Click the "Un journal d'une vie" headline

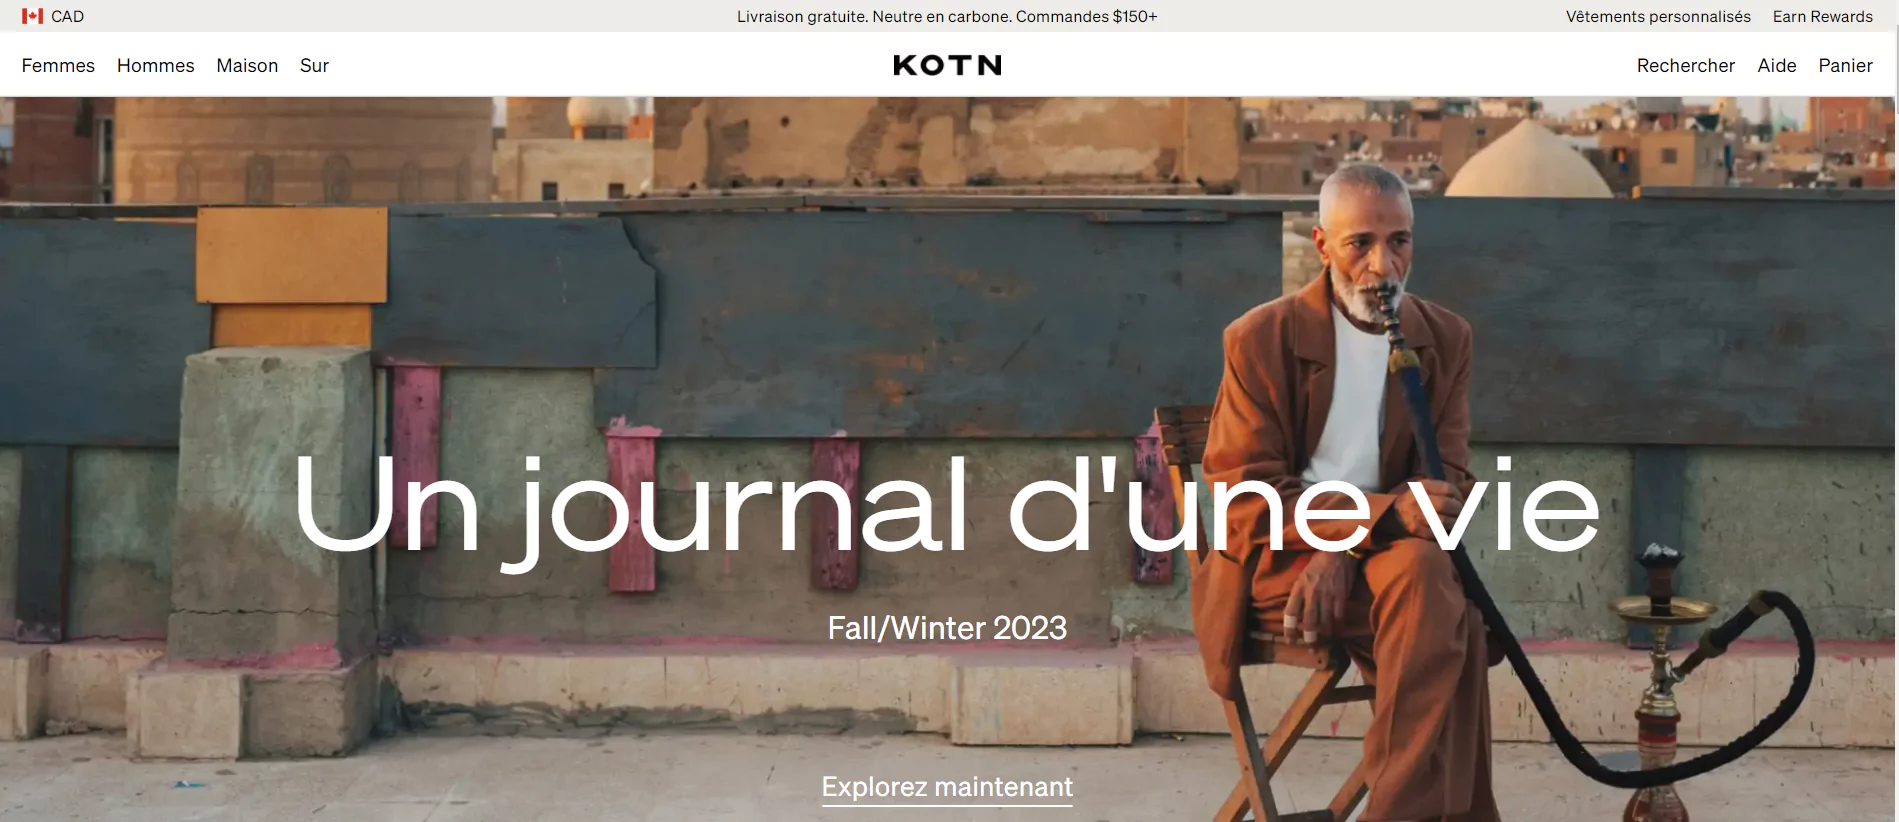[x=947, y=507]
